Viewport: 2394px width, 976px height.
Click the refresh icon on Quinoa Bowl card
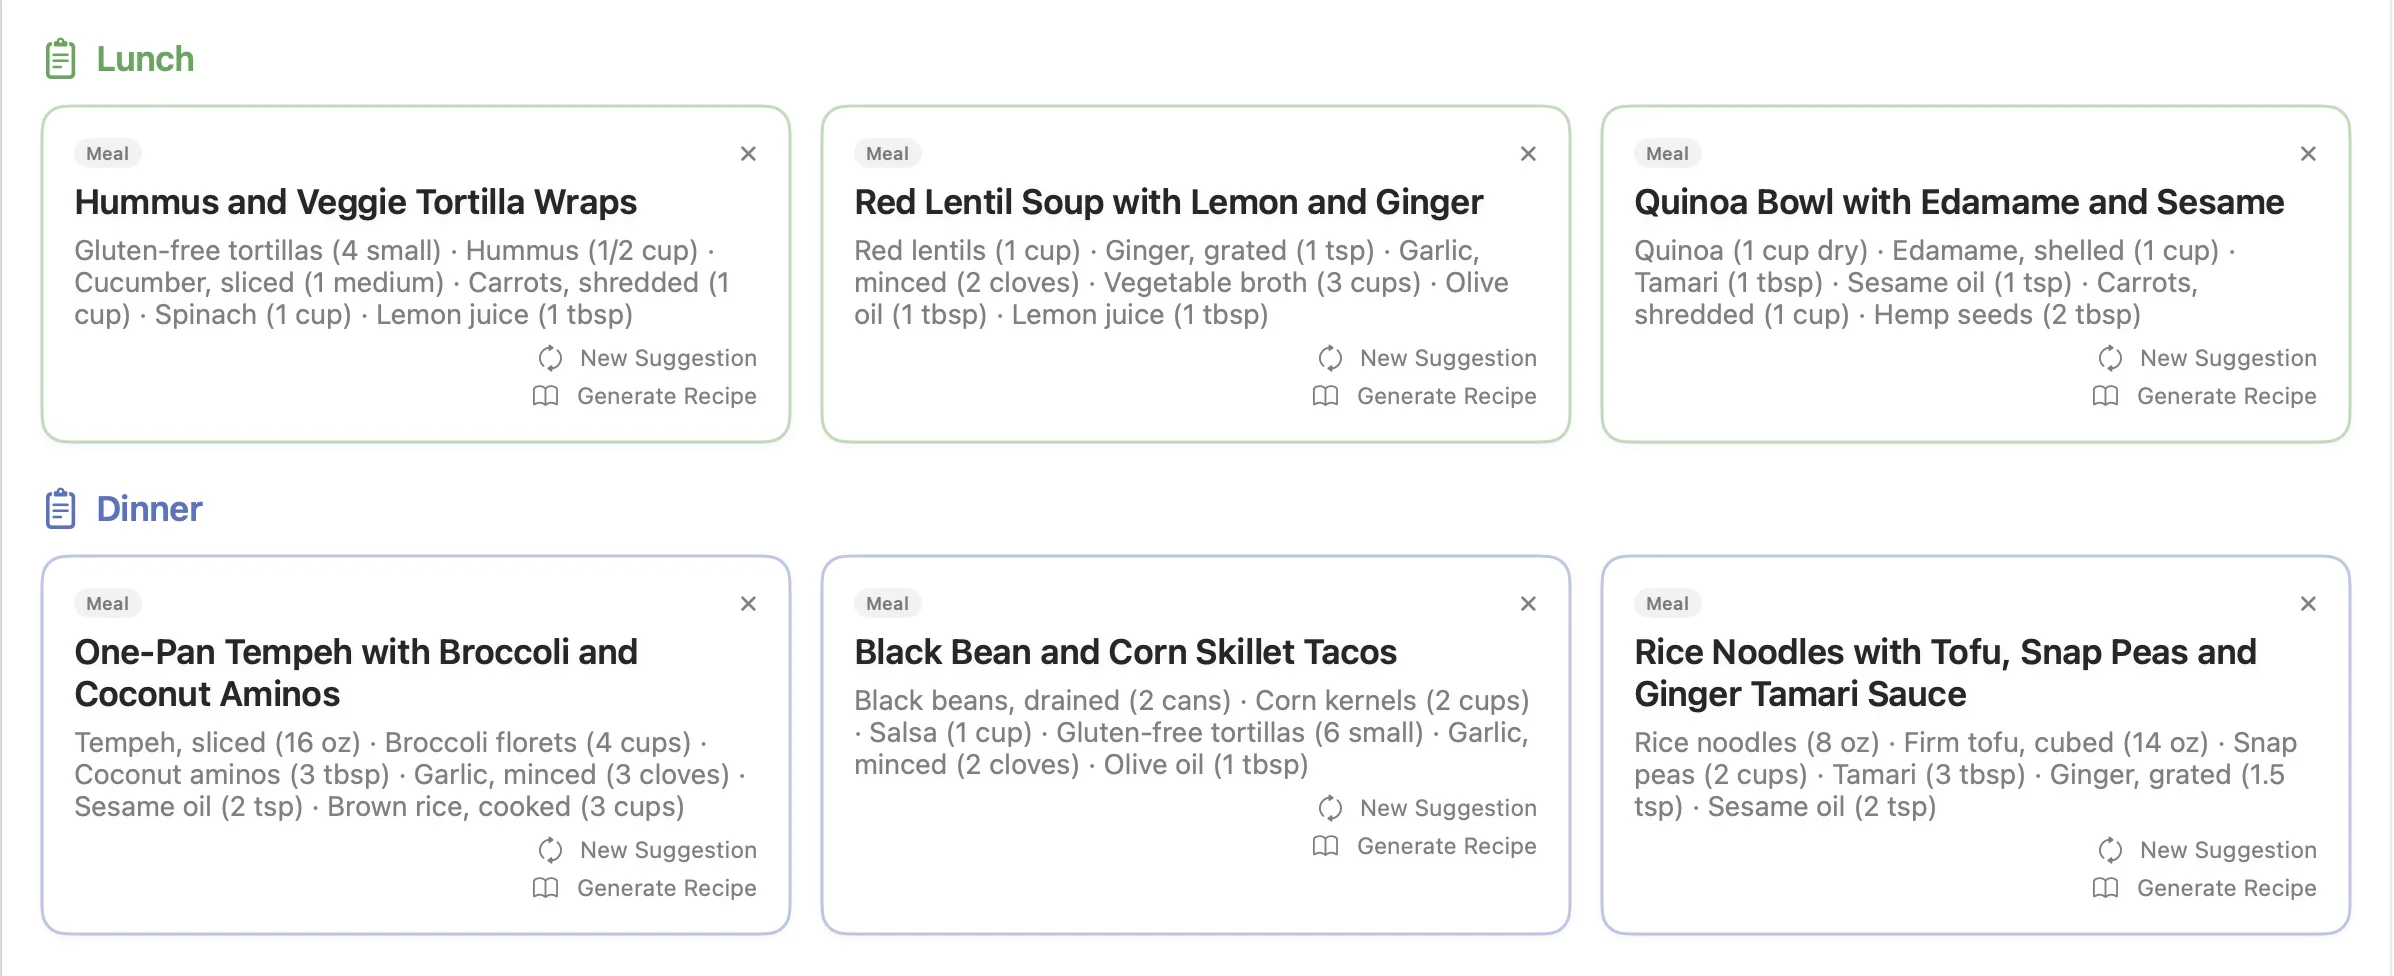pyautogui.click(x=2110, y=358)
